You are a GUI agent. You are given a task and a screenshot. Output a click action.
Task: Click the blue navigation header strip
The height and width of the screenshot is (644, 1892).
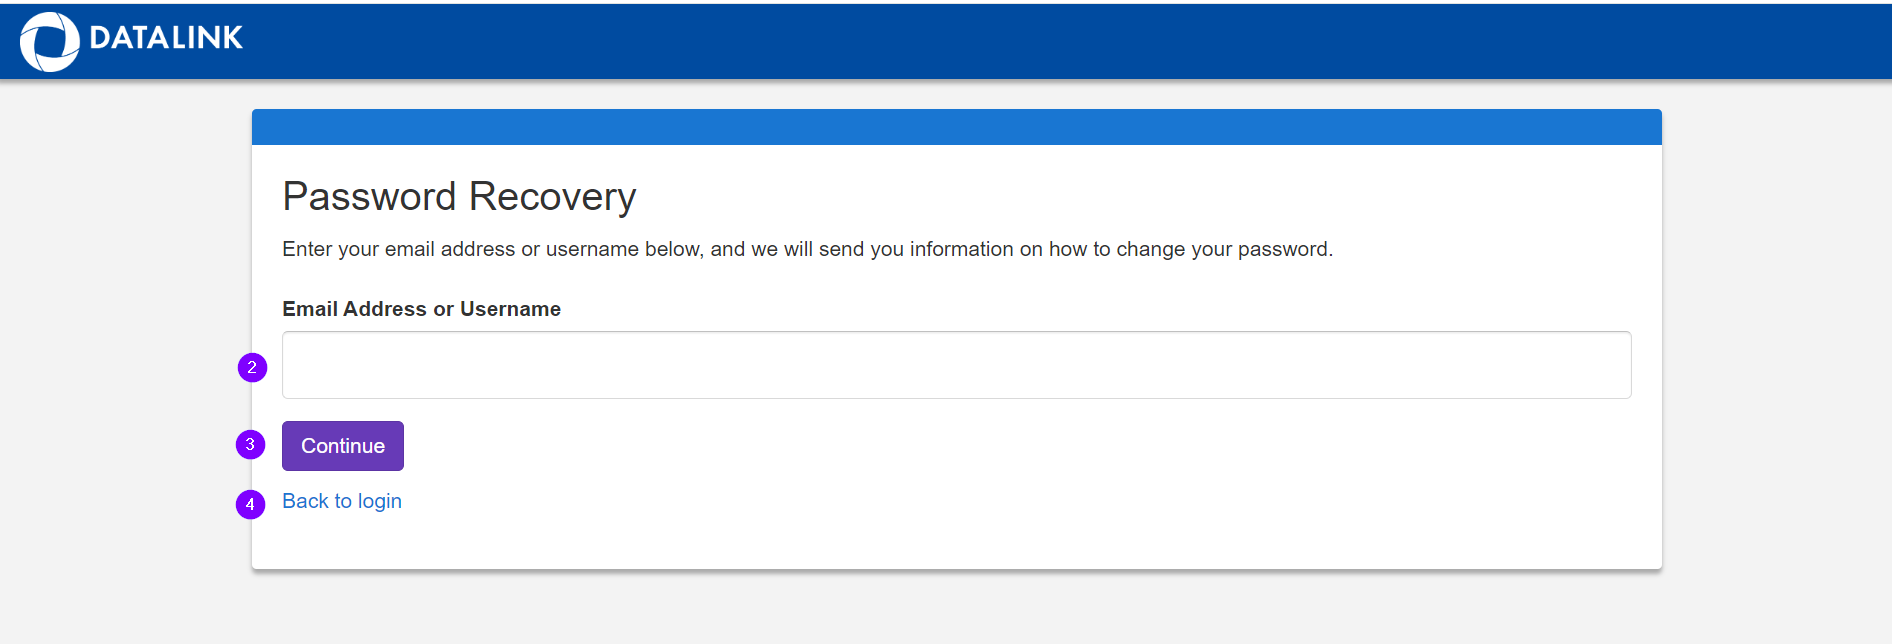coord(946,40)
